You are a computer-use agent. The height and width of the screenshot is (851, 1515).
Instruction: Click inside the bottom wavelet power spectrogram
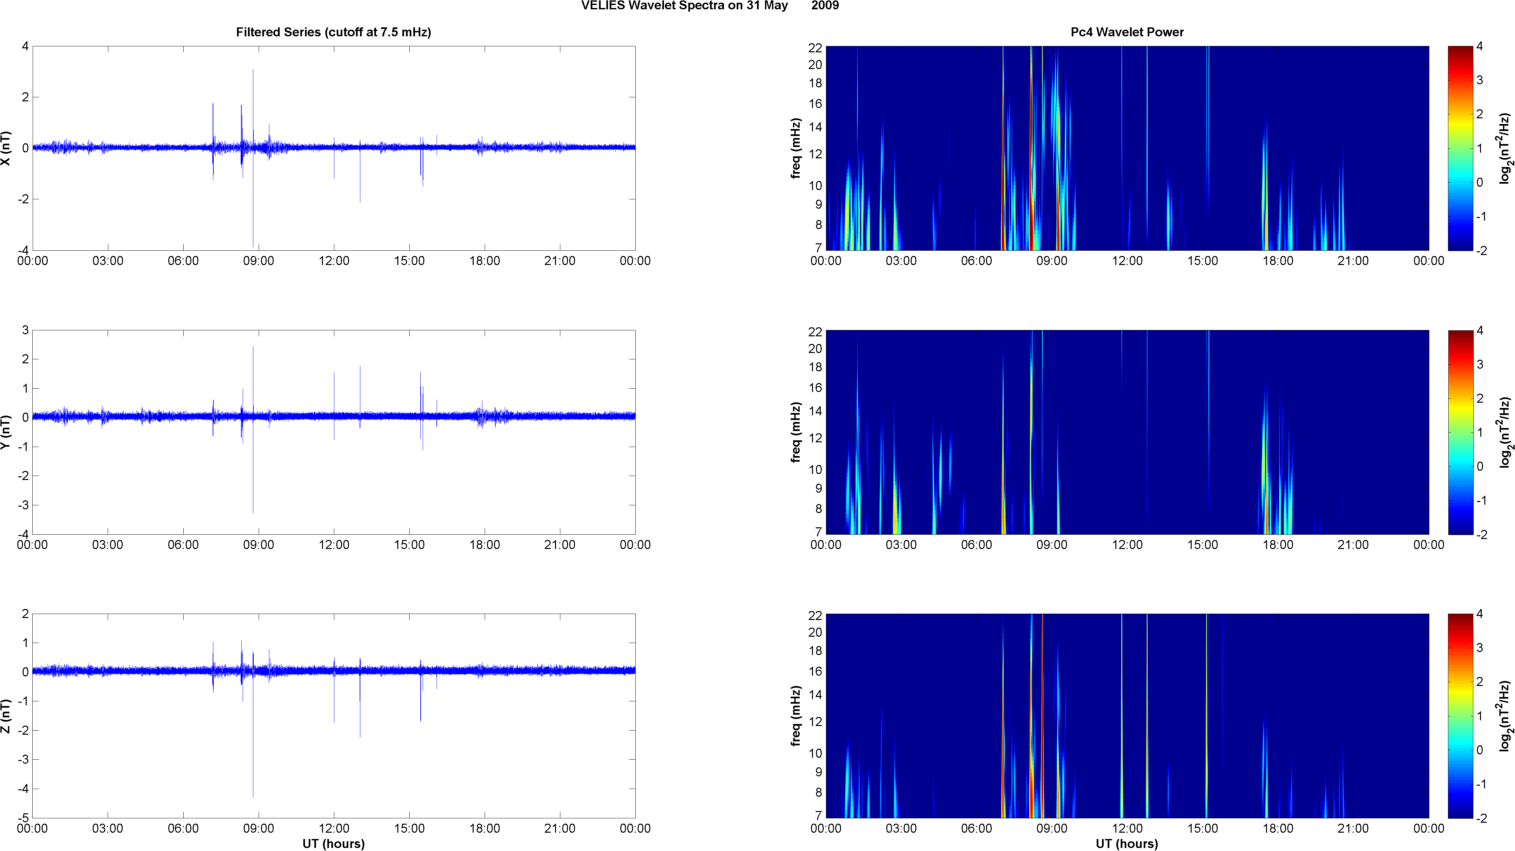click(1127, 716)
